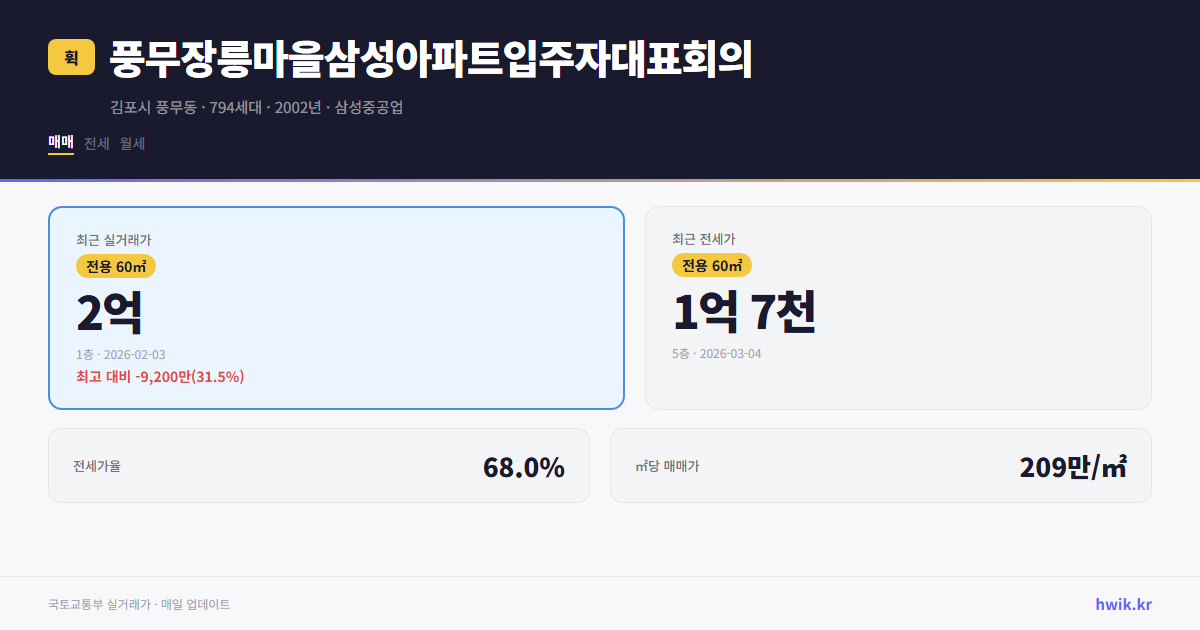Screen dimensions: 1200x630
Task: Open the 최근 전세가 card
Action: [x=898, y=307]
